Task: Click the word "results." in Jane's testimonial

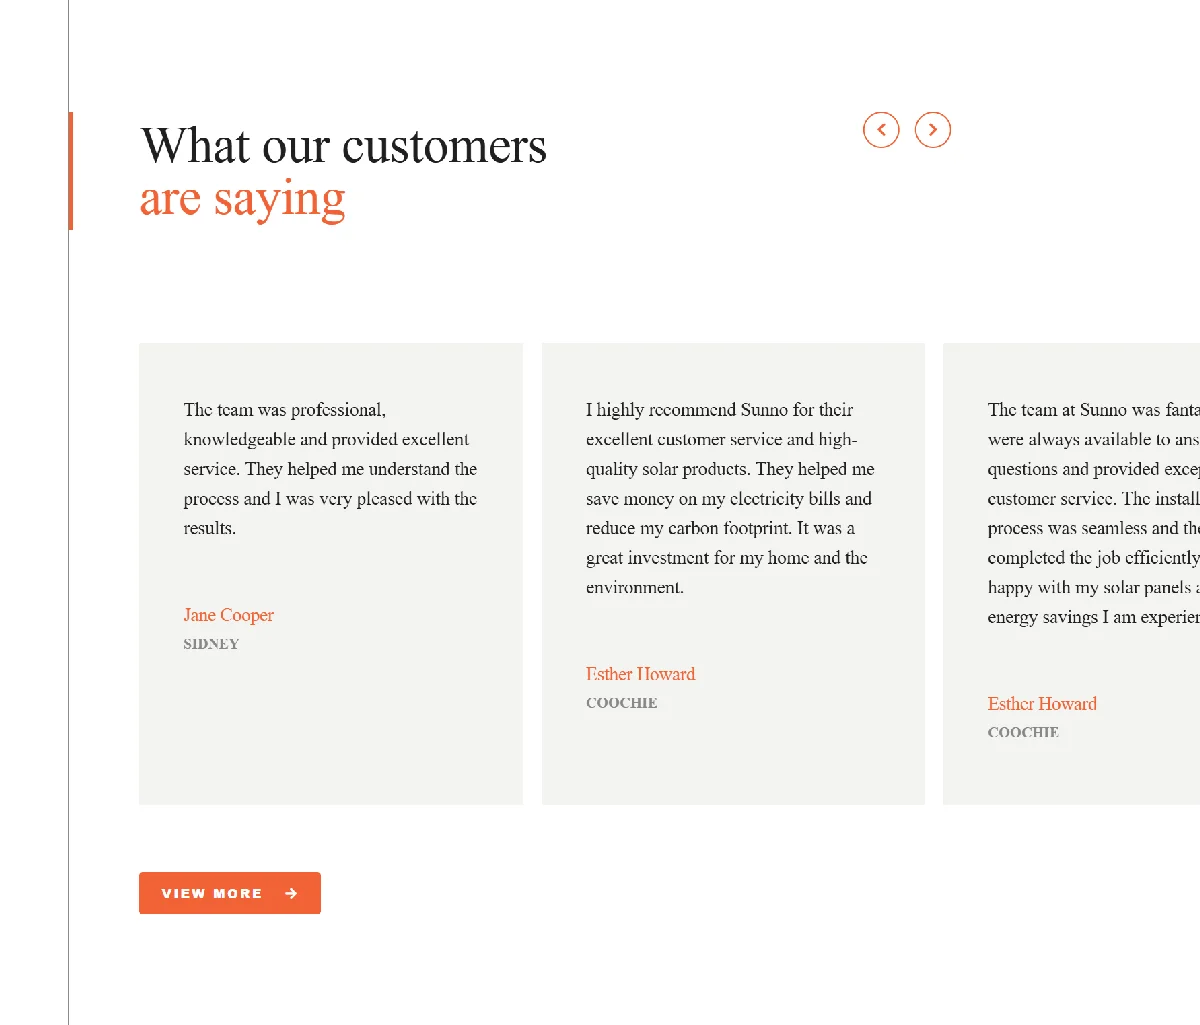Action: 209,529
